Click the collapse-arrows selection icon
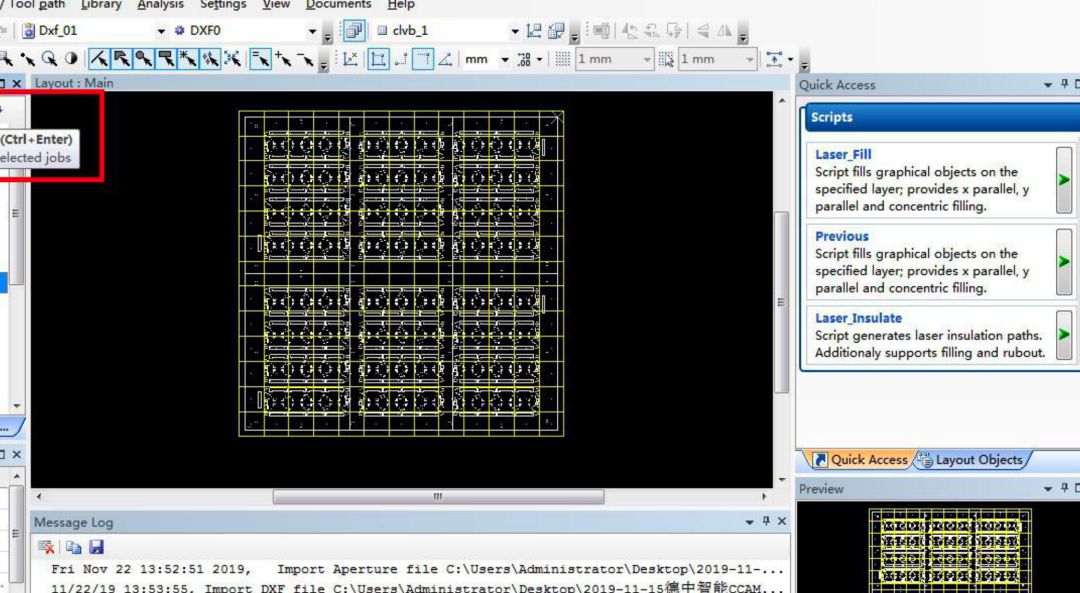This screenshot has height=593, width=1080. [x=232, y=59]
